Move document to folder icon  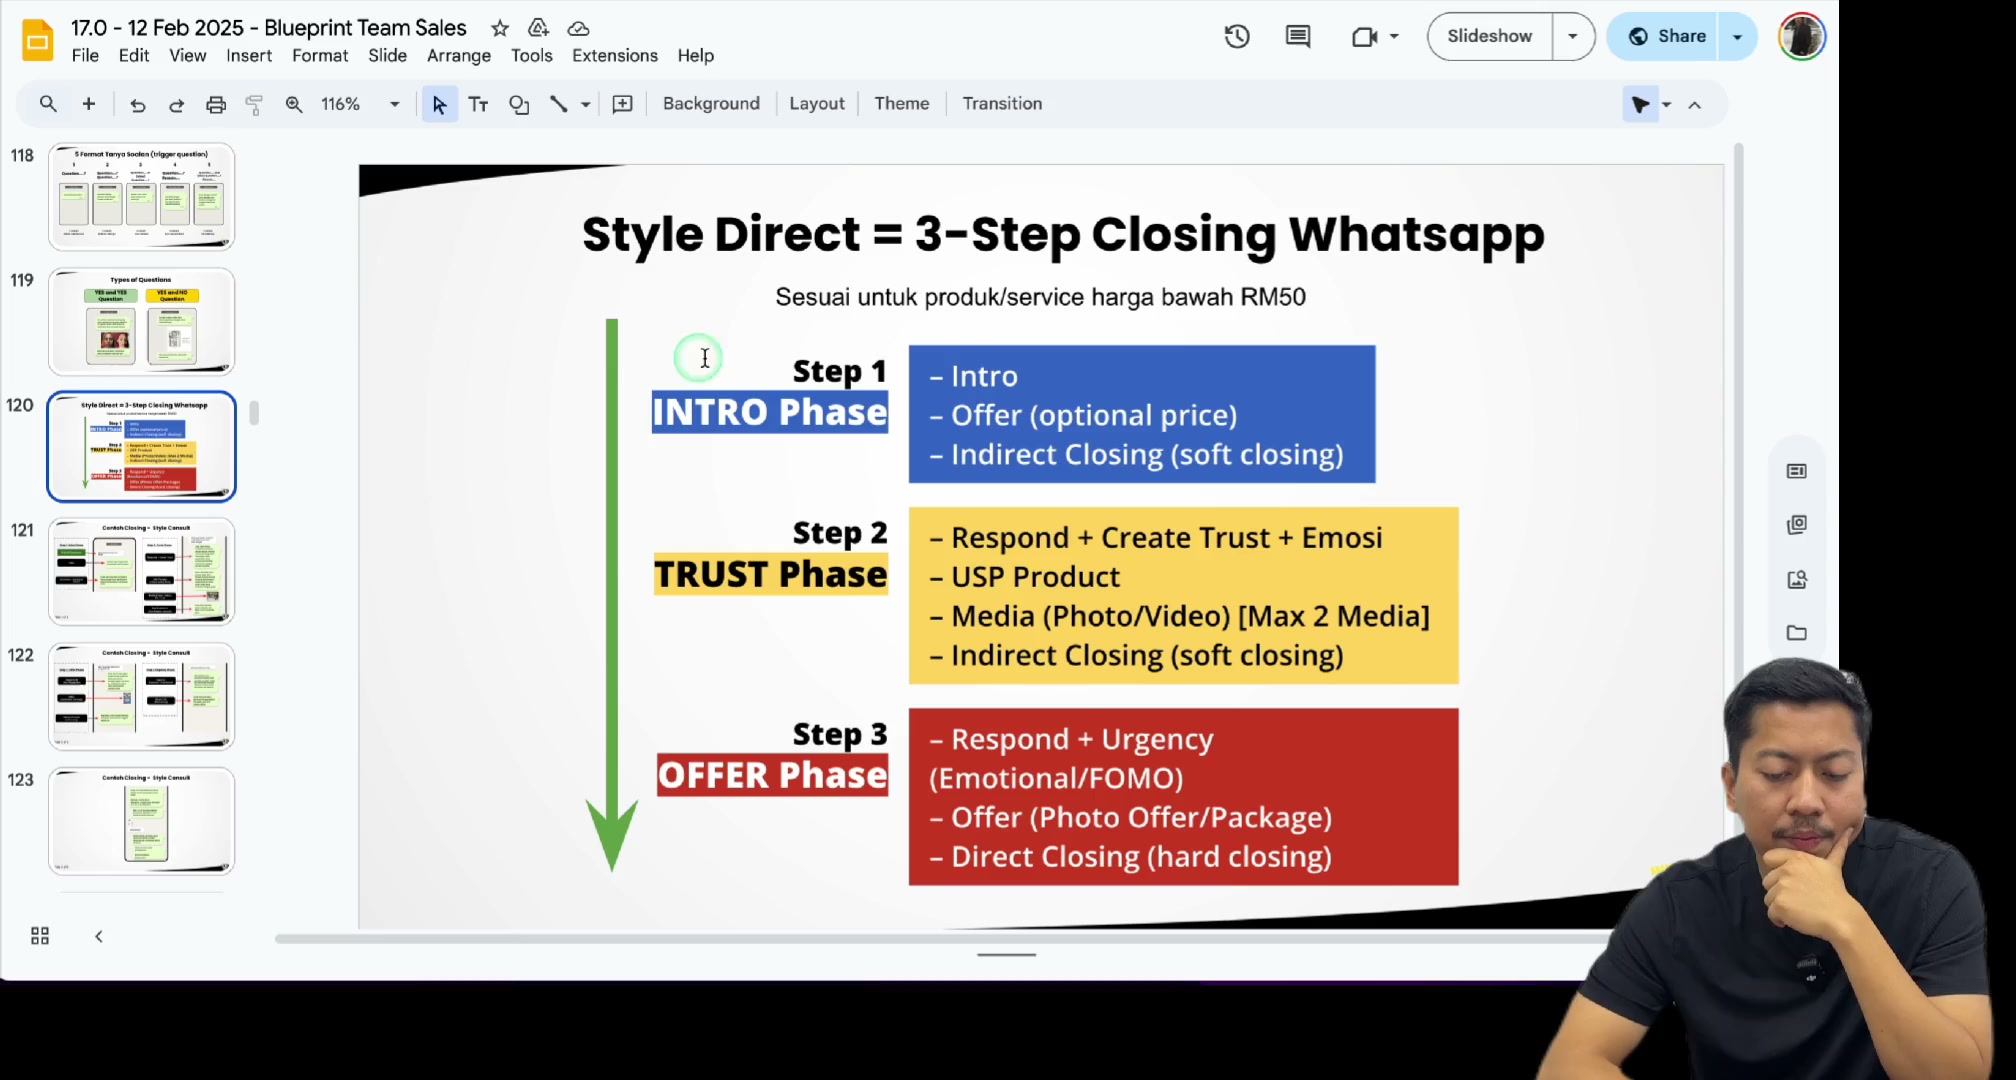538,28
